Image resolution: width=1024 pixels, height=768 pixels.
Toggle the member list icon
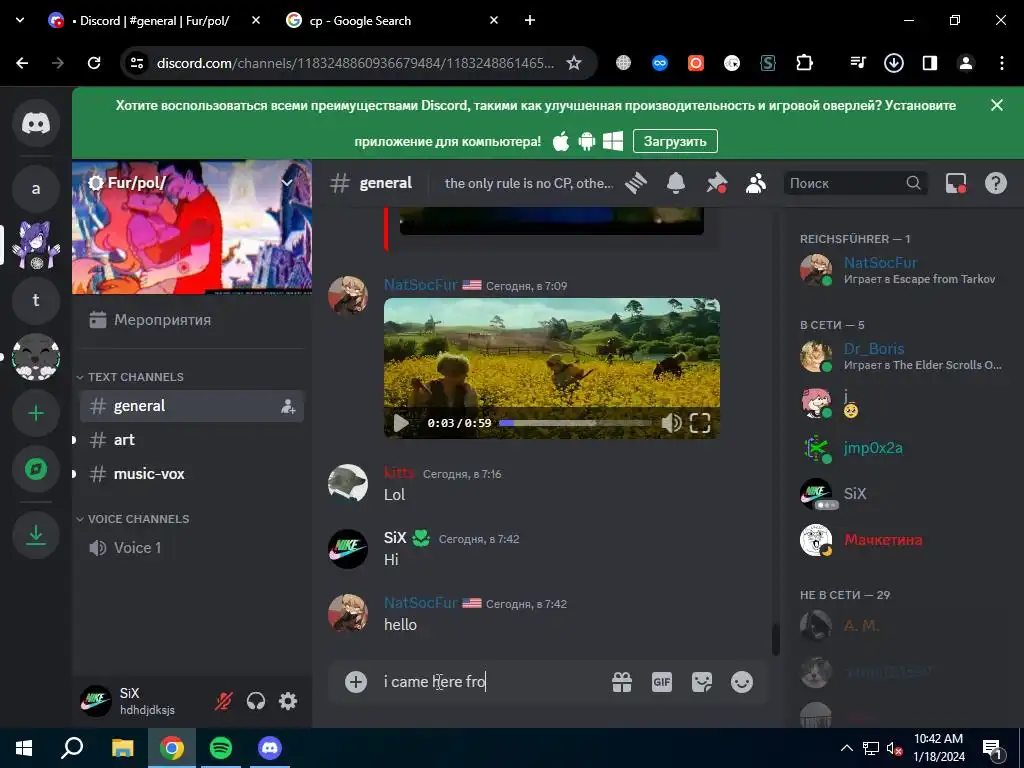(x=756, y=184)
